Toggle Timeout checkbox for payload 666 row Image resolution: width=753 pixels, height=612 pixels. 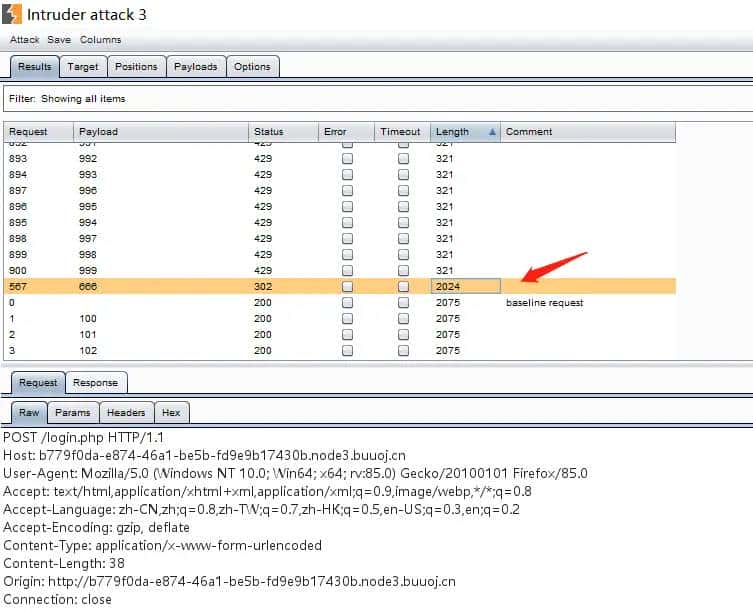click(x=403, y=287)
